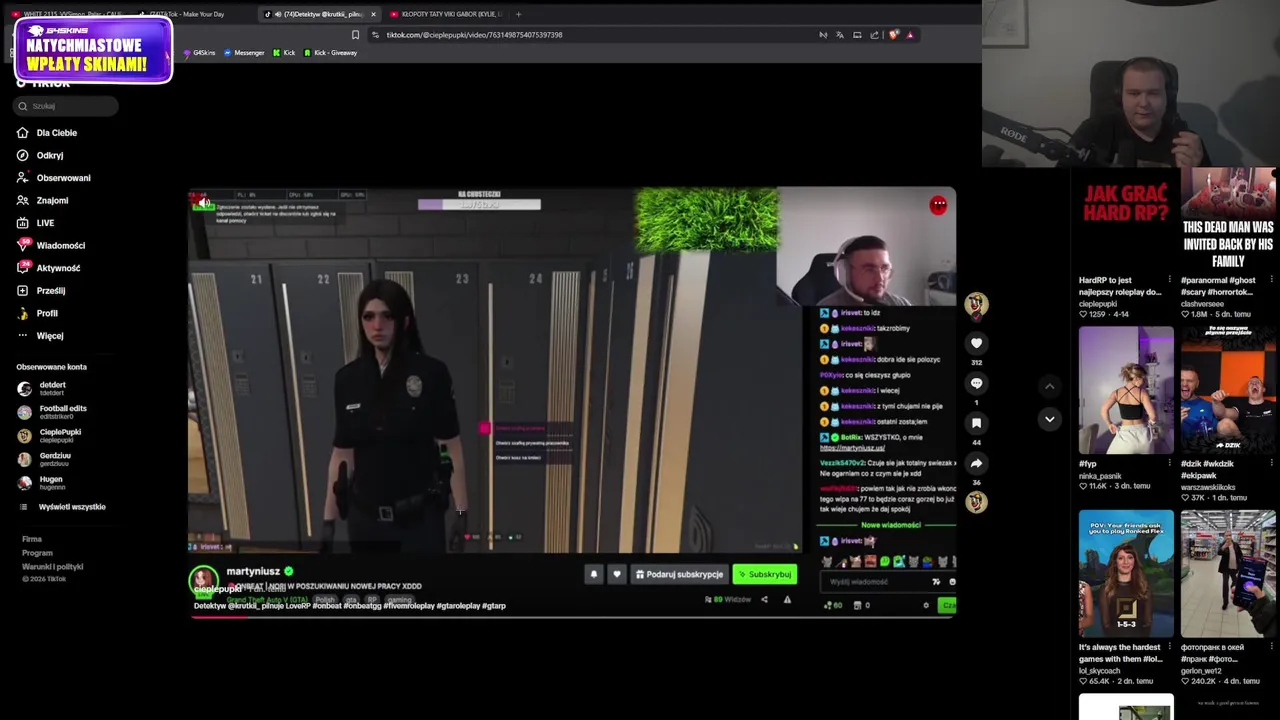Screen dimensions: 1280x720
Task: Bookmark the video to favorites
Action: [977, 423]
